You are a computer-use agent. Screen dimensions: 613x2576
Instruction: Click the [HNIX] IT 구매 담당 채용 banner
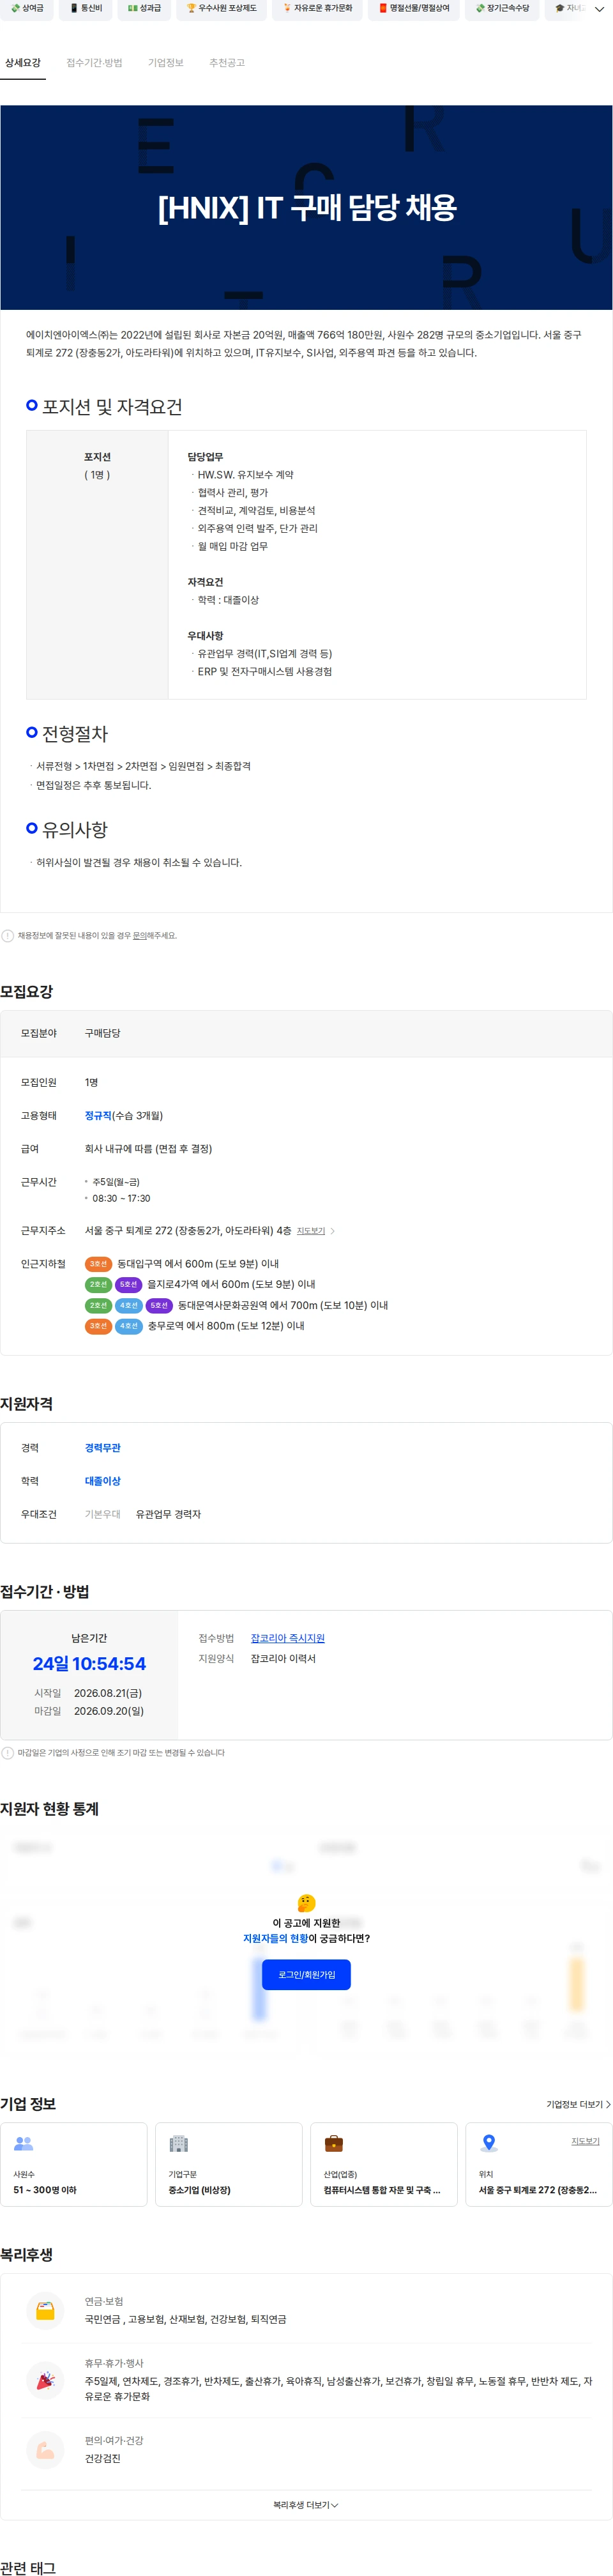(x=306, y=208)
